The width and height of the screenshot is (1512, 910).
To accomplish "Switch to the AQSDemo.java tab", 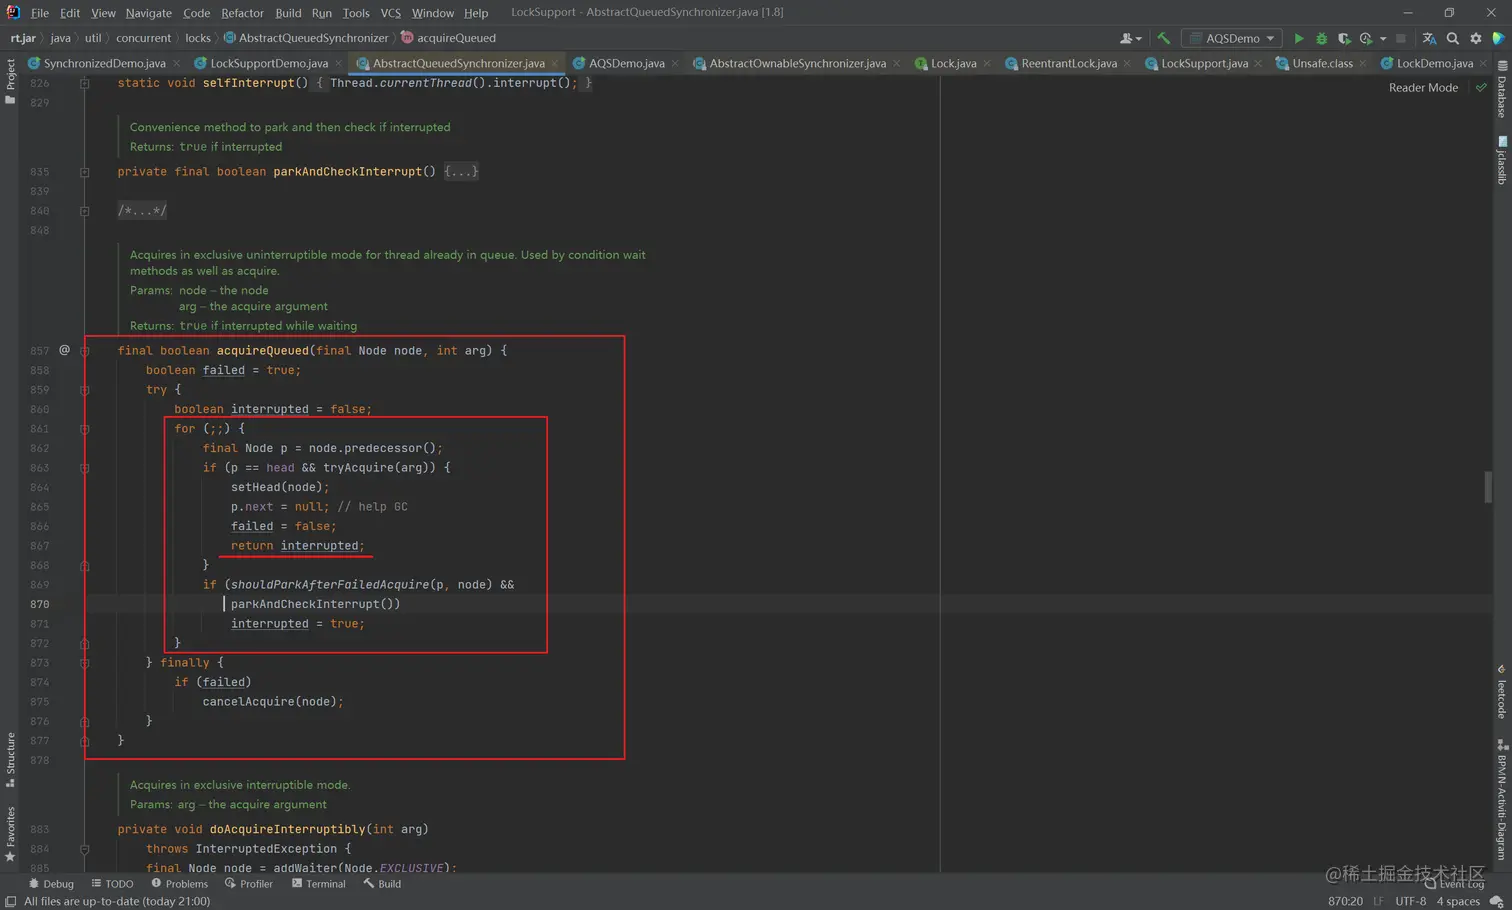I will click(626, 63).
